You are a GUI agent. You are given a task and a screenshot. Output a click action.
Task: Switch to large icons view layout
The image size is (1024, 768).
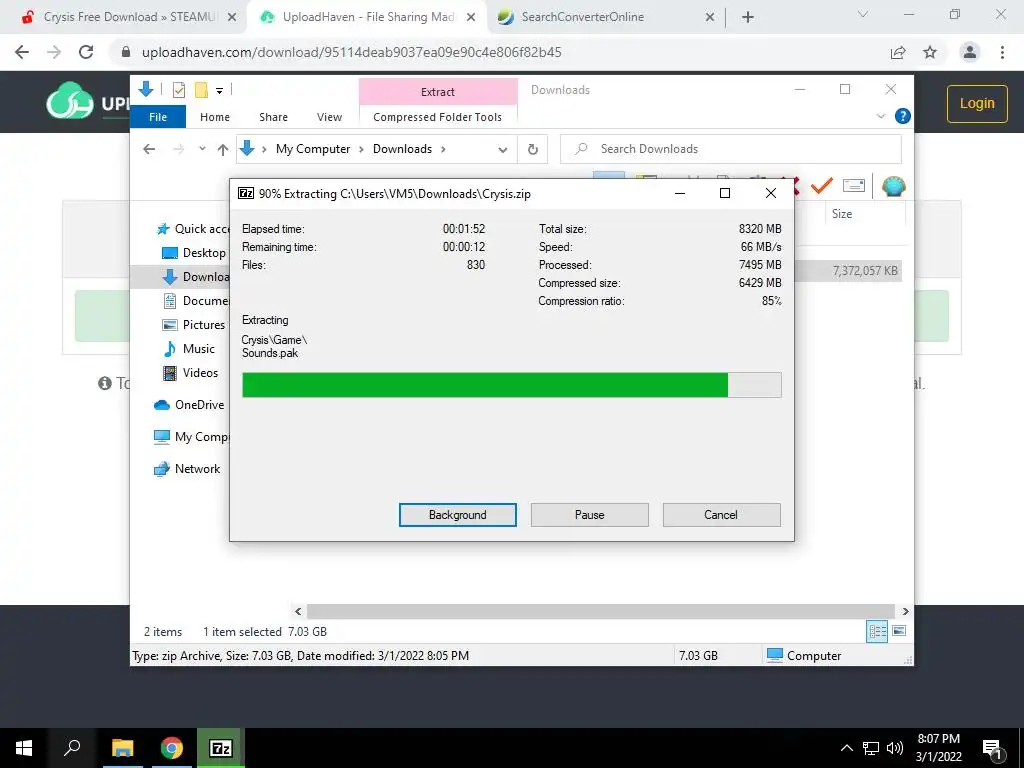[899, 631]
